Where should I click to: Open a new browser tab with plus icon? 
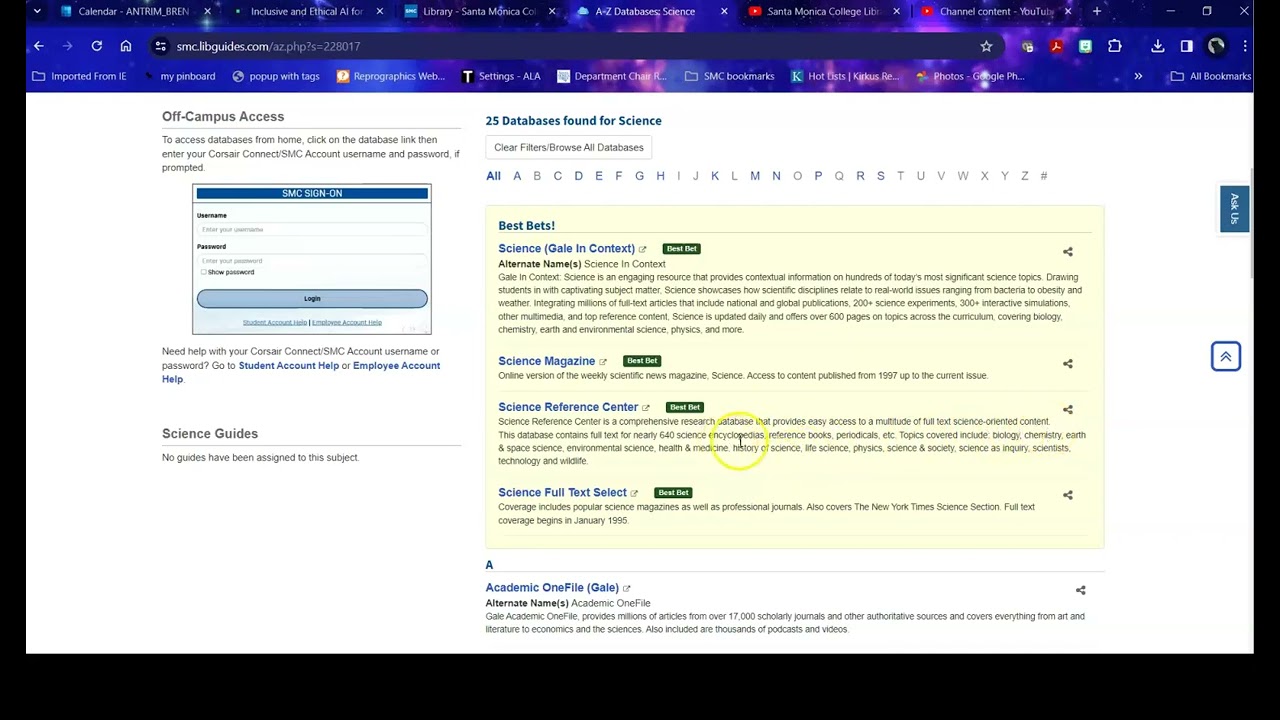(x=1097, y=12)
